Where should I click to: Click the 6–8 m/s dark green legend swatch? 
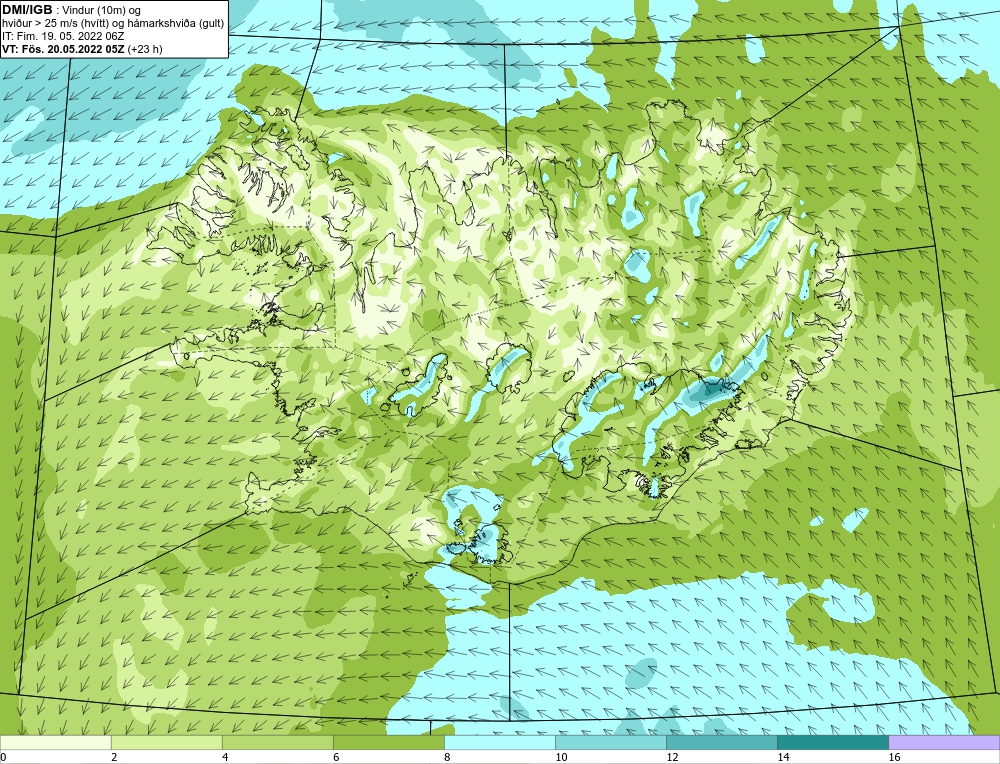(x=388, y=742)
